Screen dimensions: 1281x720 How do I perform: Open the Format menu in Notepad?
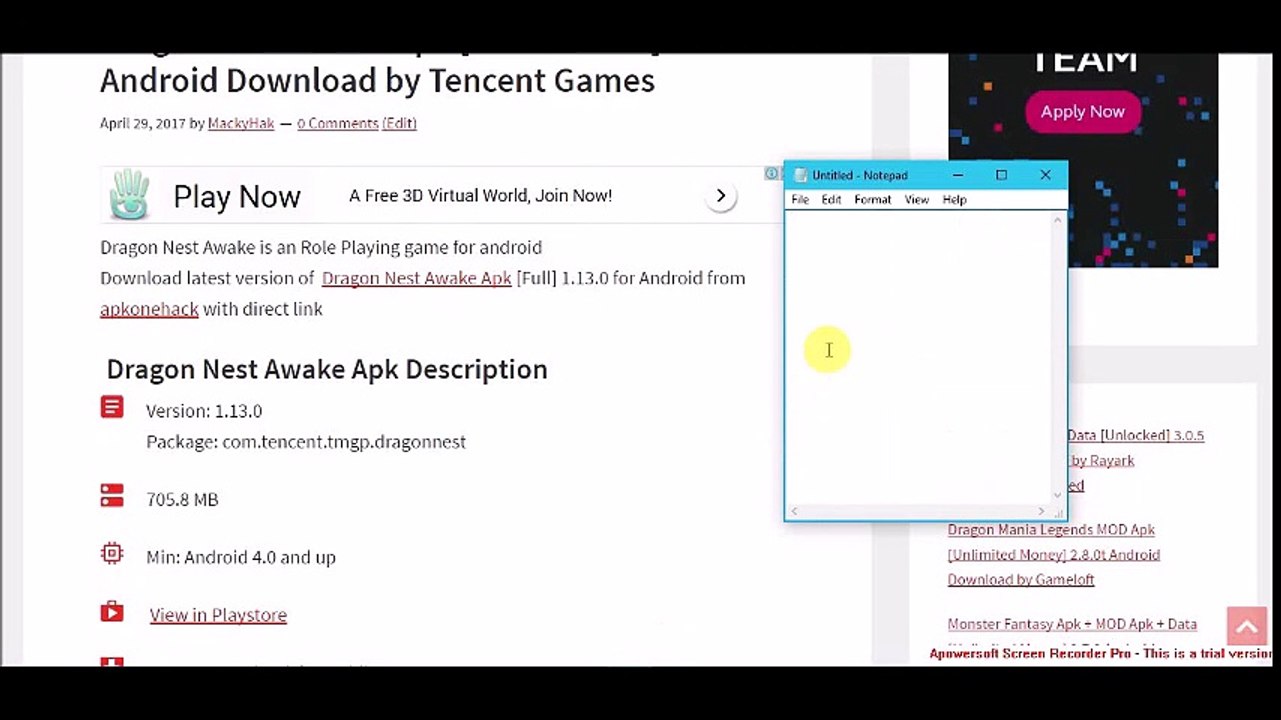tap(872, 199)
